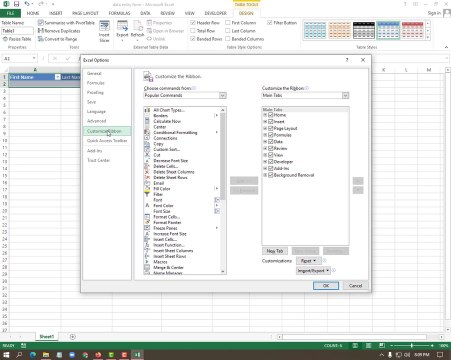The width and height of the screenshot is (451, 360).
Task: Open File Explorer from taskbar
Action: (46, 355)
